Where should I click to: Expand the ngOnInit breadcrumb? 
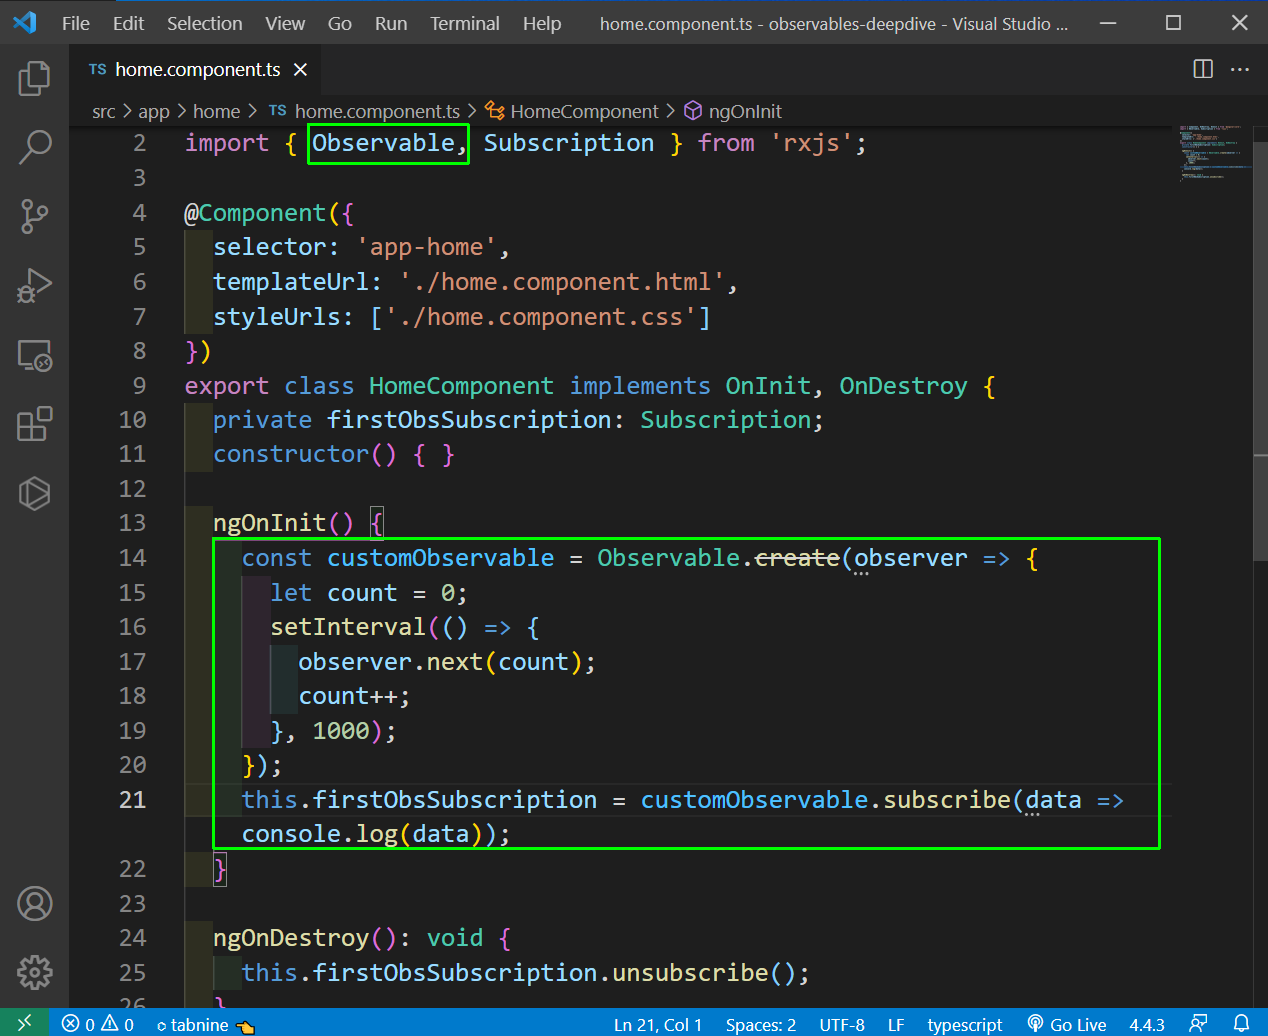tap(733, 111)
